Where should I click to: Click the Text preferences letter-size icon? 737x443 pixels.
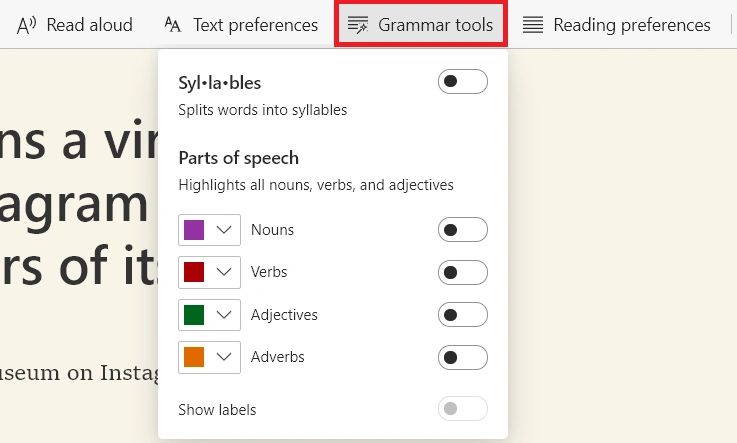tap(173, 25)
